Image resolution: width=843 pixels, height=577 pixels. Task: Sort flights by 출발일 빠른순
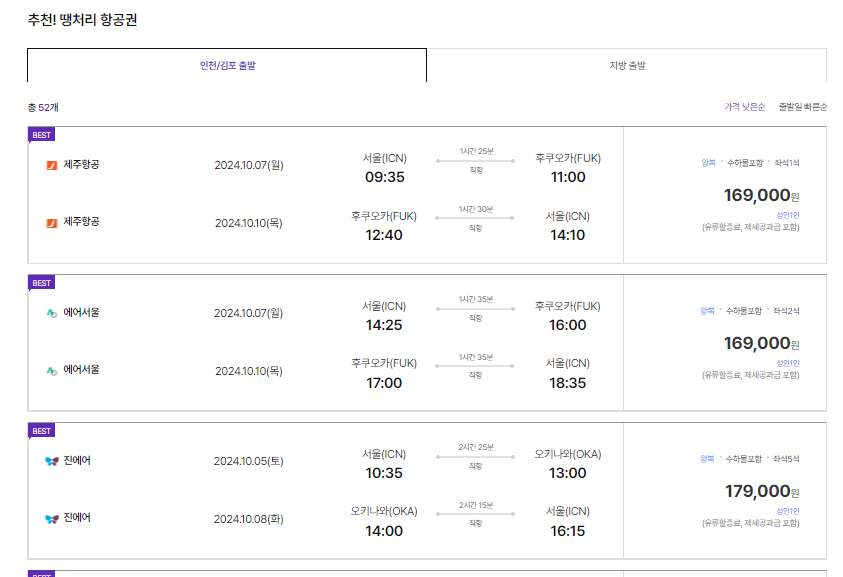pyautogui.click(x=803, y=107)
